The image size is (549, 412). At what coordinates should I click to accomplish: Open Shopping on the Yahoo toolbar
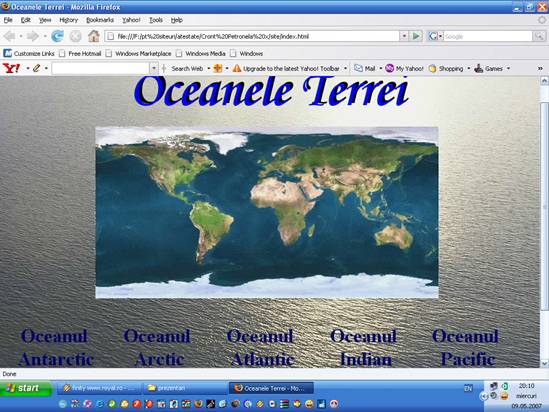[446, 69]
